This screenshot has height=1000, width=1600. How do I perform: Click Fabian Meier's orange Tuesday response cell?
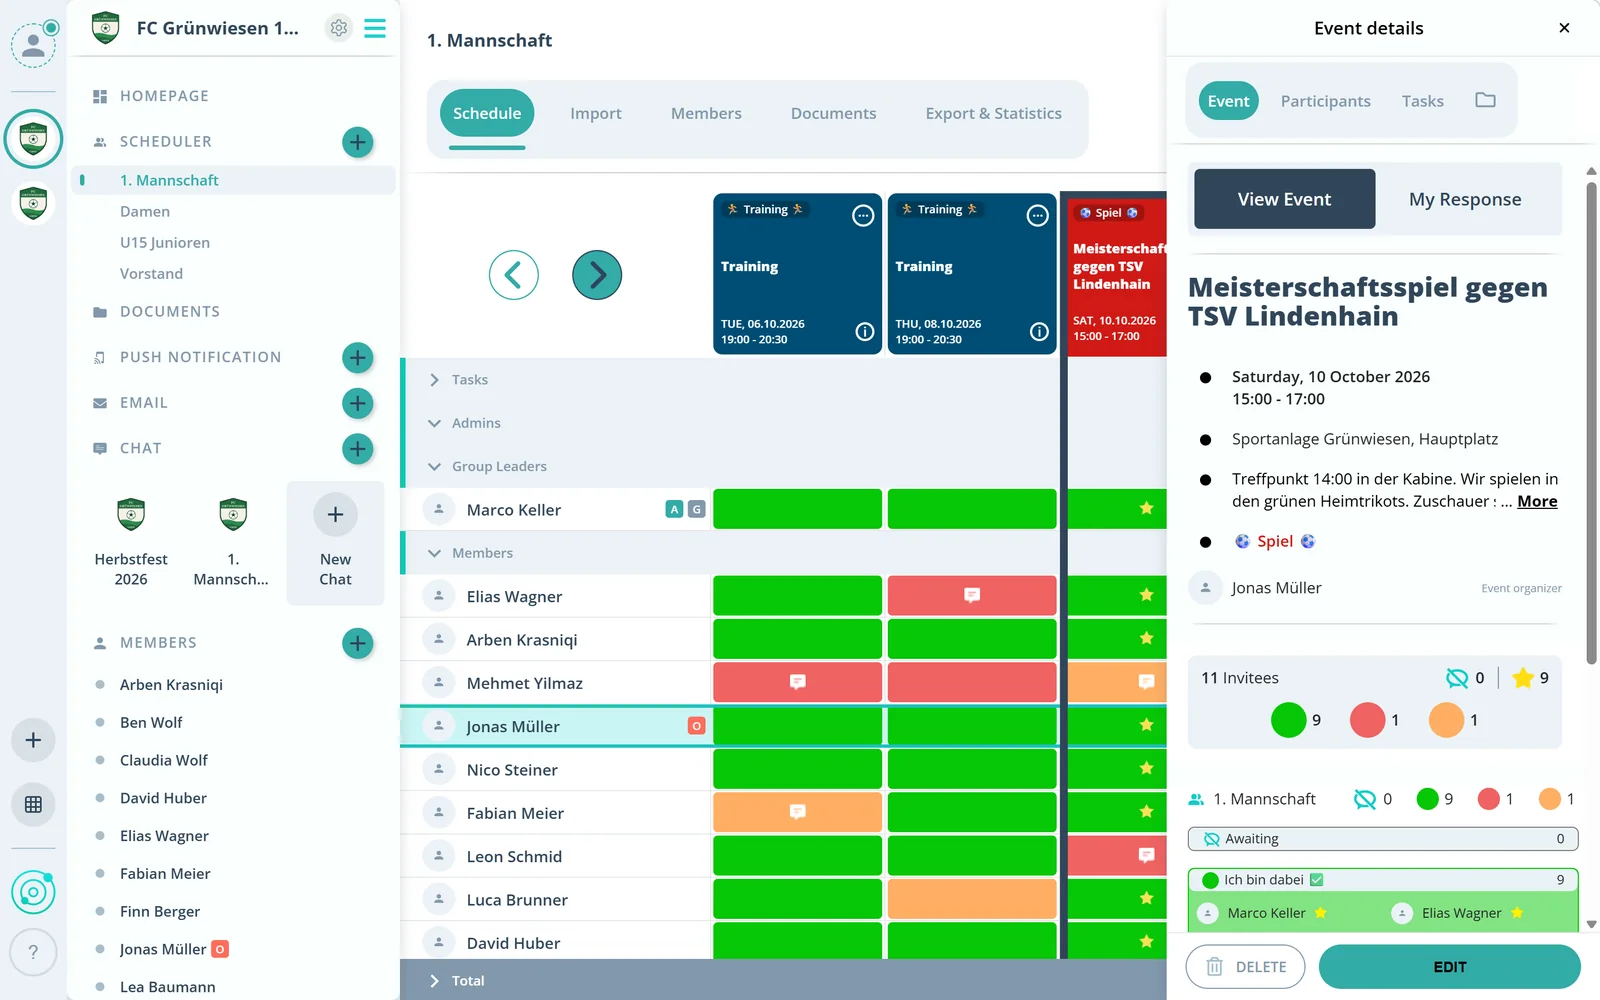point(797,812)
